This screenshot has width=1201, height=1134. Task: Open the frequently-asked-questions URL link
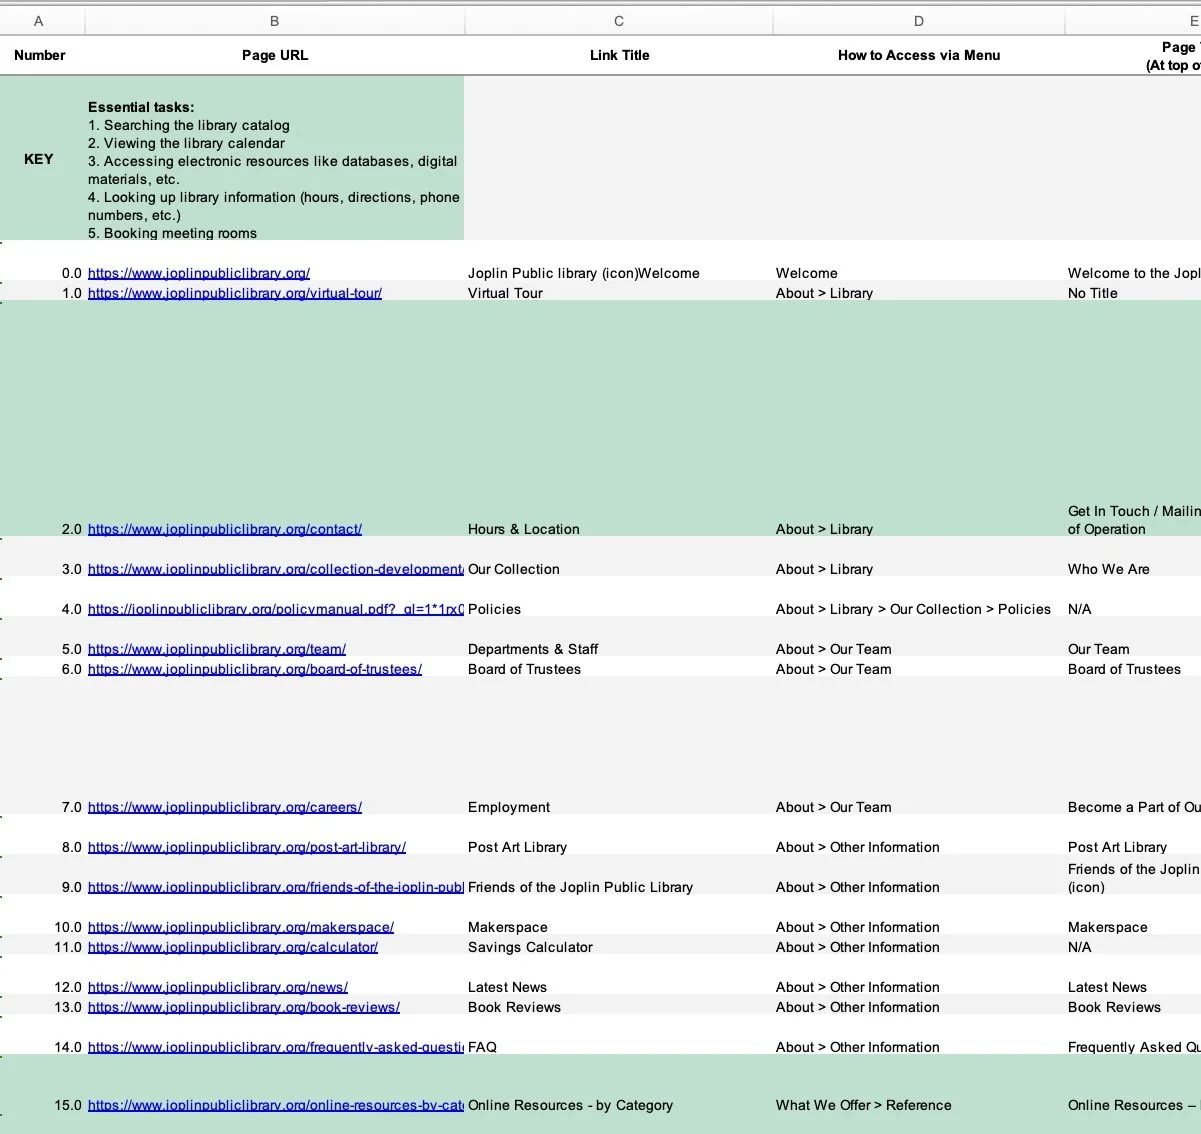tap(276, 1047)
